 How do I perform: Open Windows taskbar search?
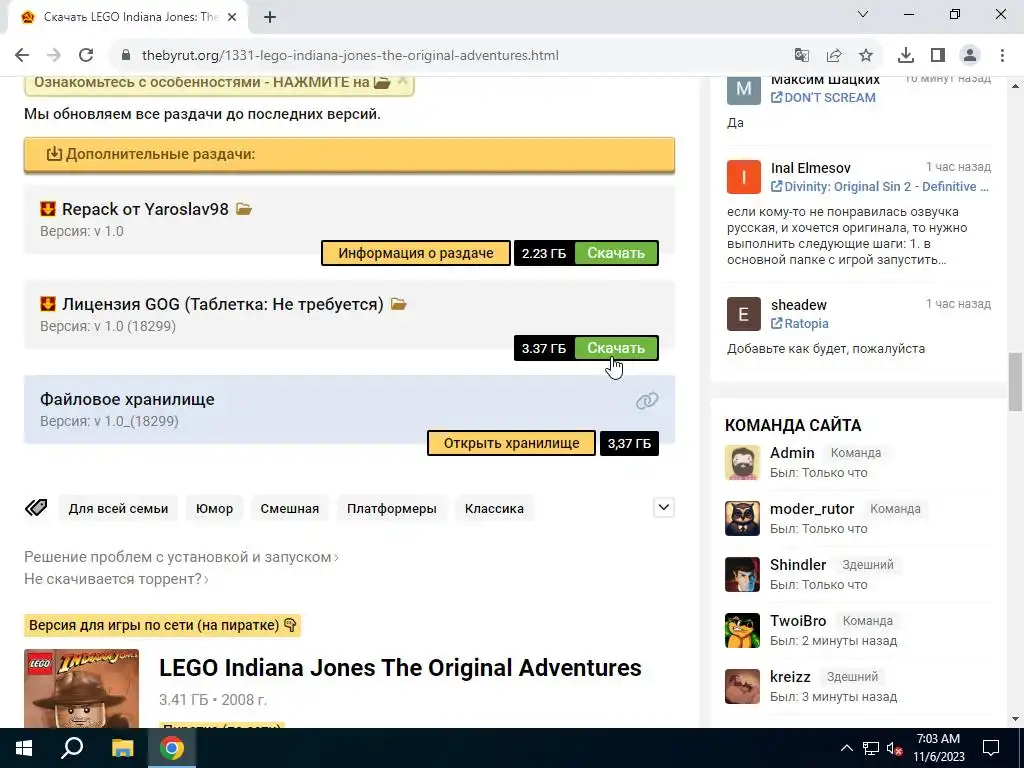(72, 748)
